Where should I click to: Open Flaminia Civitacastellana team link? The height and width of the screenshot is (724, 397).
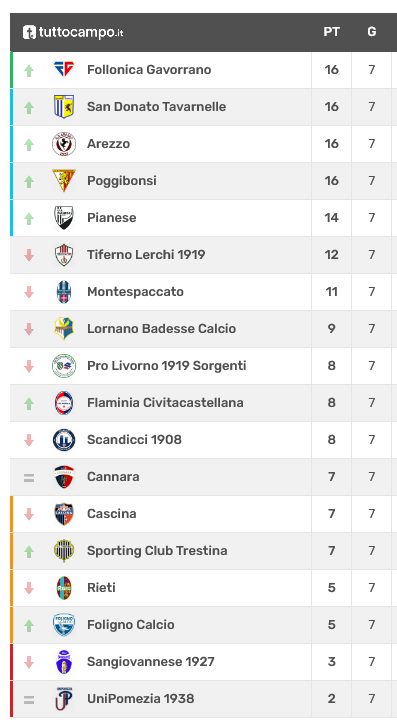coord(165,403)
